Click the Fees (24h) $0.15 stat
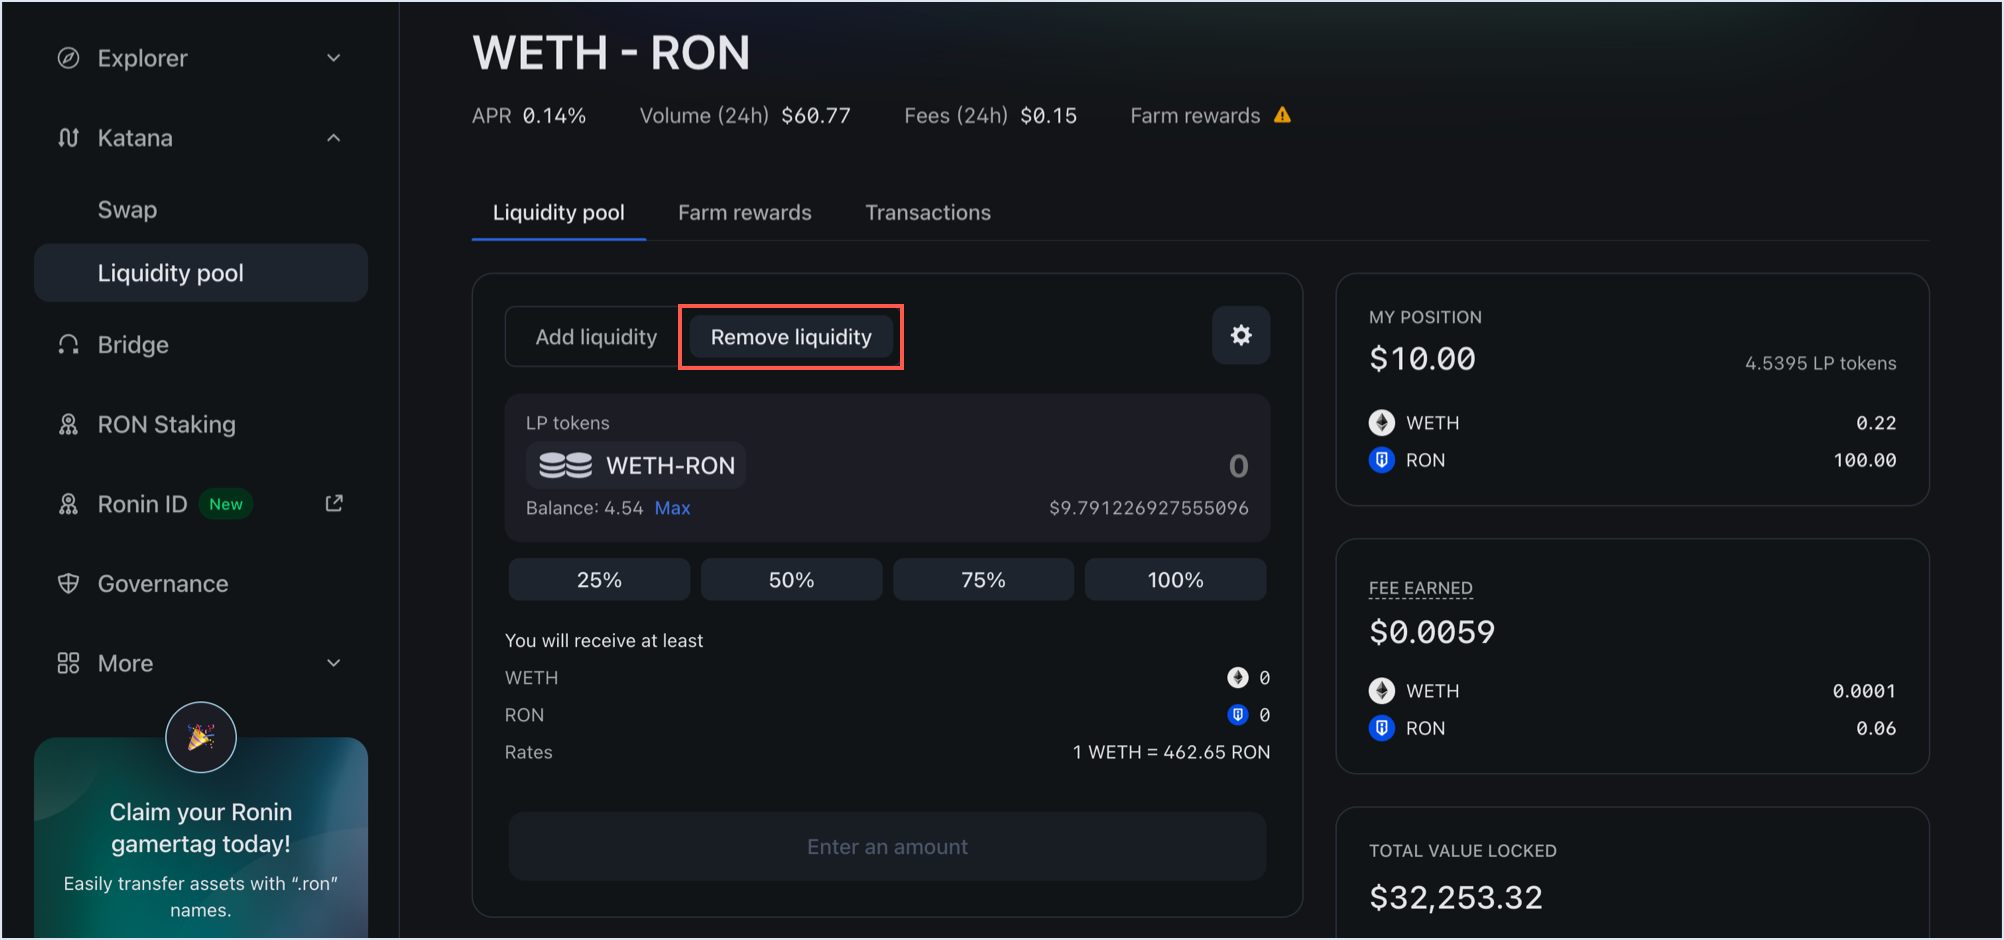The image size is (2004, 940). (x=990, y=116)
